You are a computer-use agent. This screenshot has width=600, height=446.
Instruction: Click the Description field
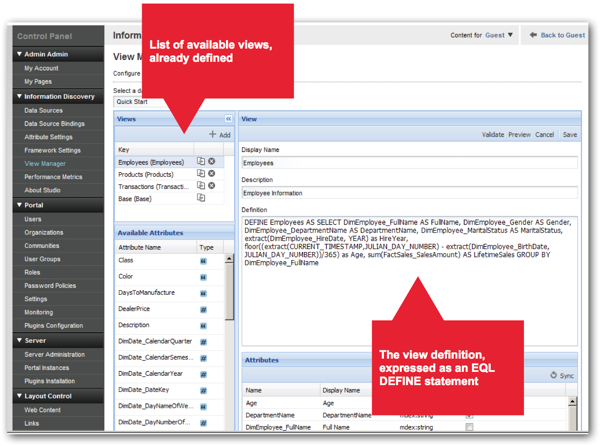click(x=409, y=193)
